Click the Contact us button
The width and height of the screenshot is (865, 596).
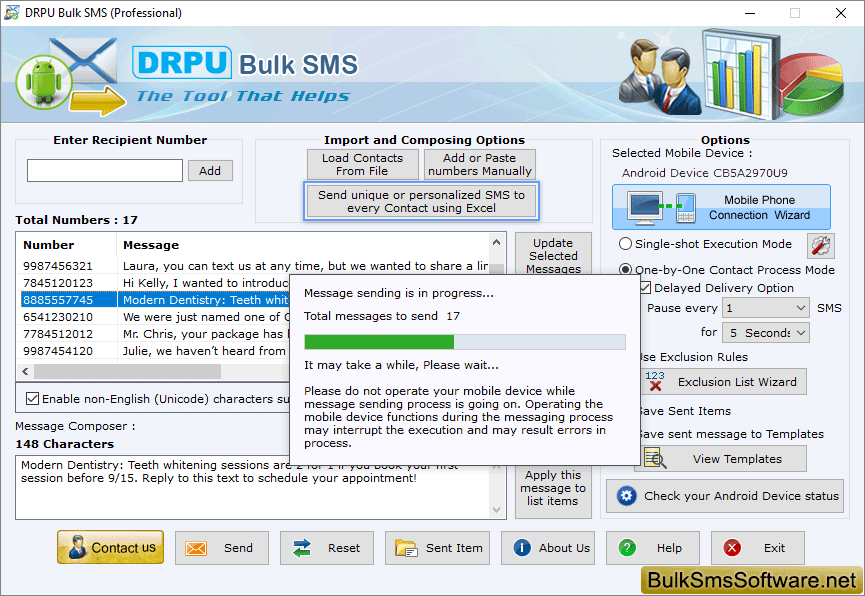[110, 547]
